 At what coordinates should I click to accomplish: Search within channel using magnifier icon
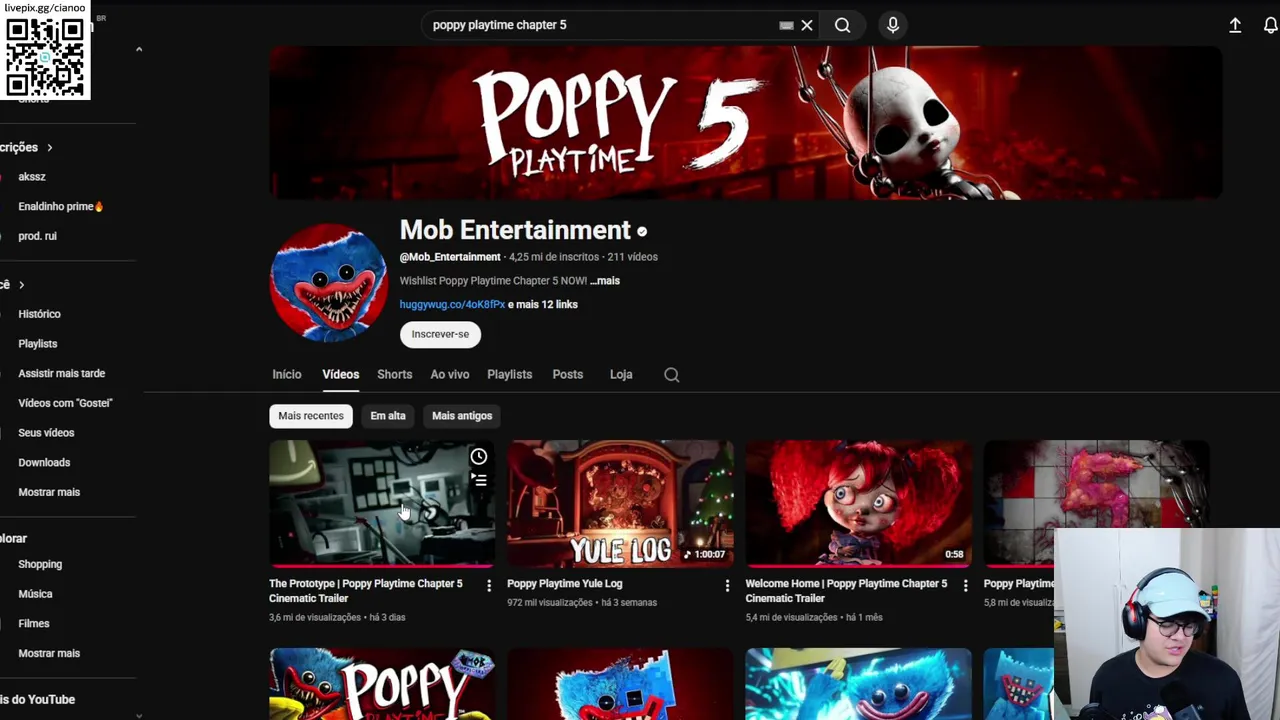(672, 375)
